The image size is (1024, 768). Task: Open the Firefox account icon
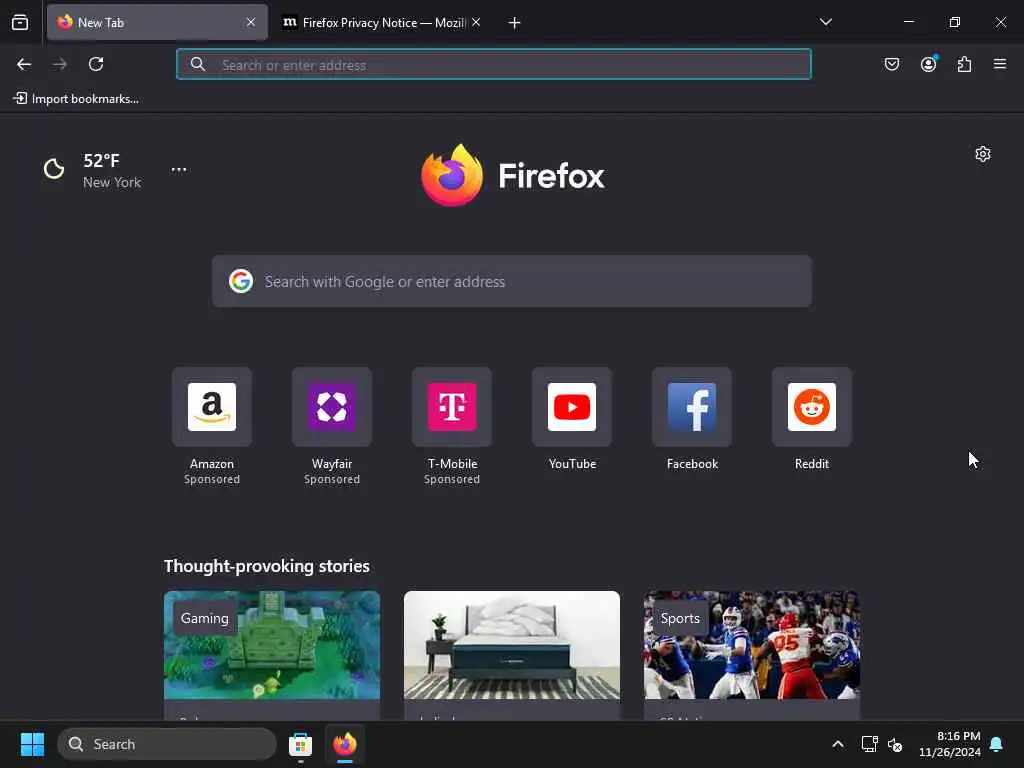pos(928,64)
